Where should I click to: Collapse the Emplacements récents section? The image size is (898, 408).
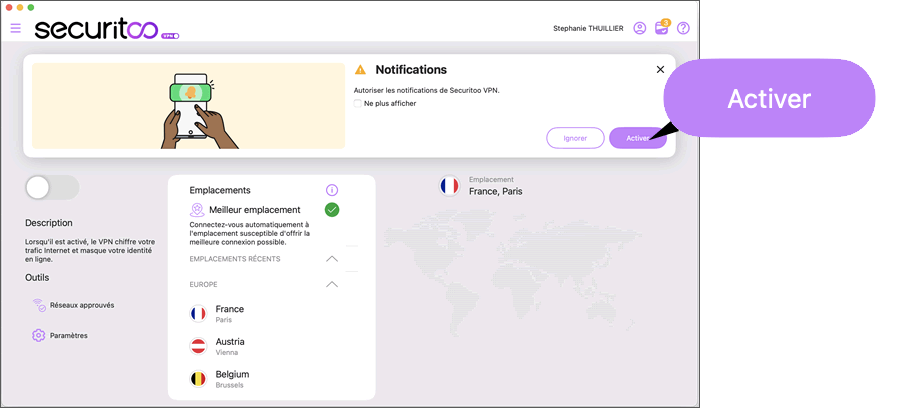click(332, 259)
